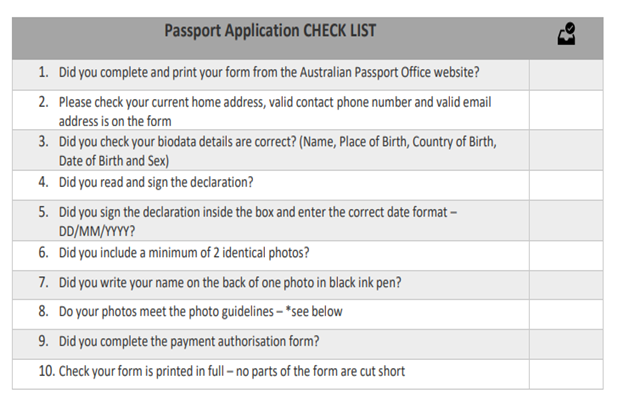Image resolution: width=618 pixels, height=410 pixels.
Task: Tick the read and sign declaration box
Action: (566, 183)
